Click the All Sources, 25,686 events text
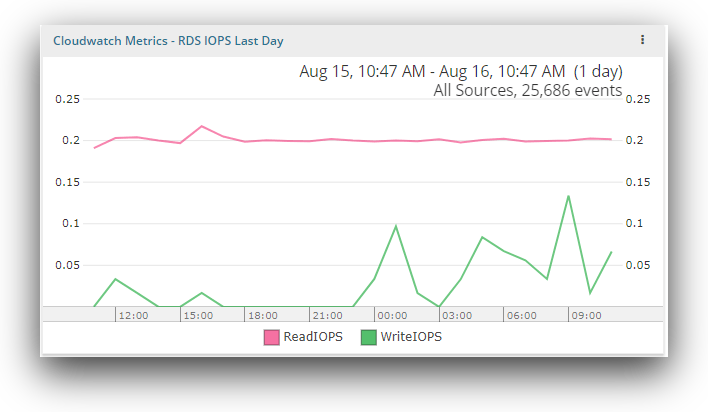The height and width of the screenshot is (412, 708). point(527,91)
